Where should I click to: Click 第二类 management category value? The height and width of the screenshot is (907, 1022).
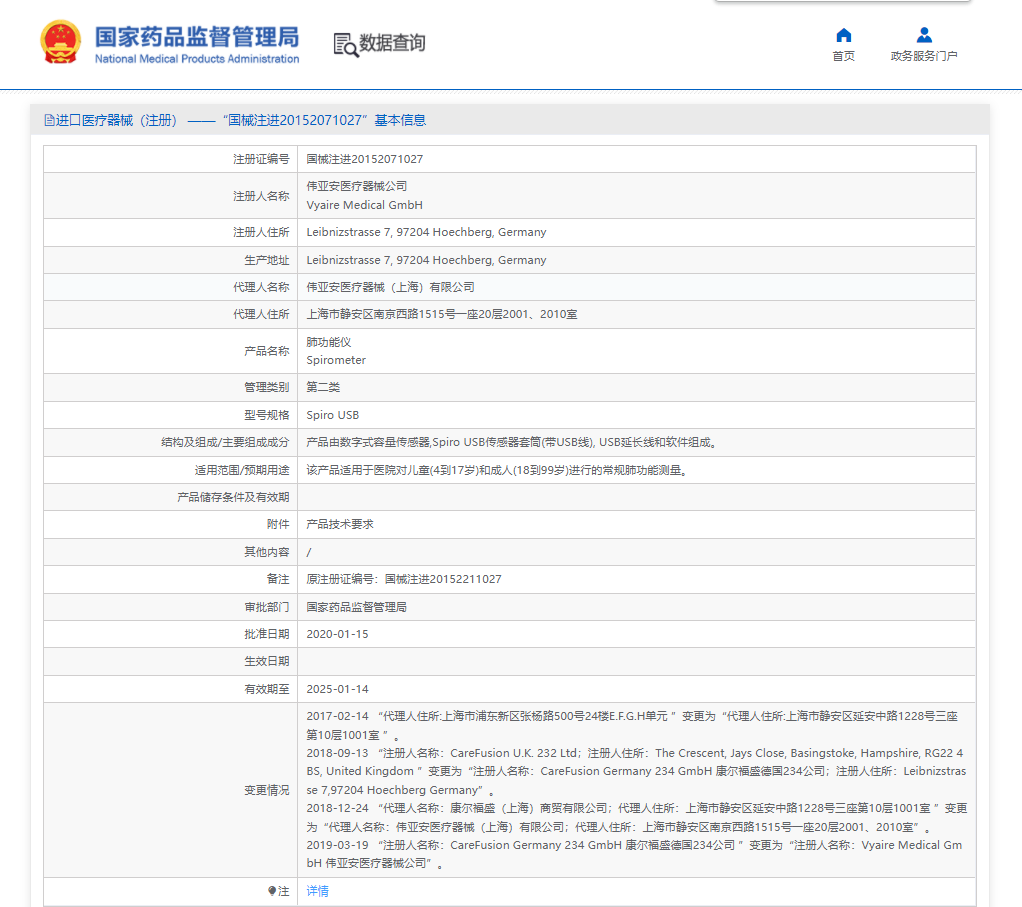tap(323, 387)
